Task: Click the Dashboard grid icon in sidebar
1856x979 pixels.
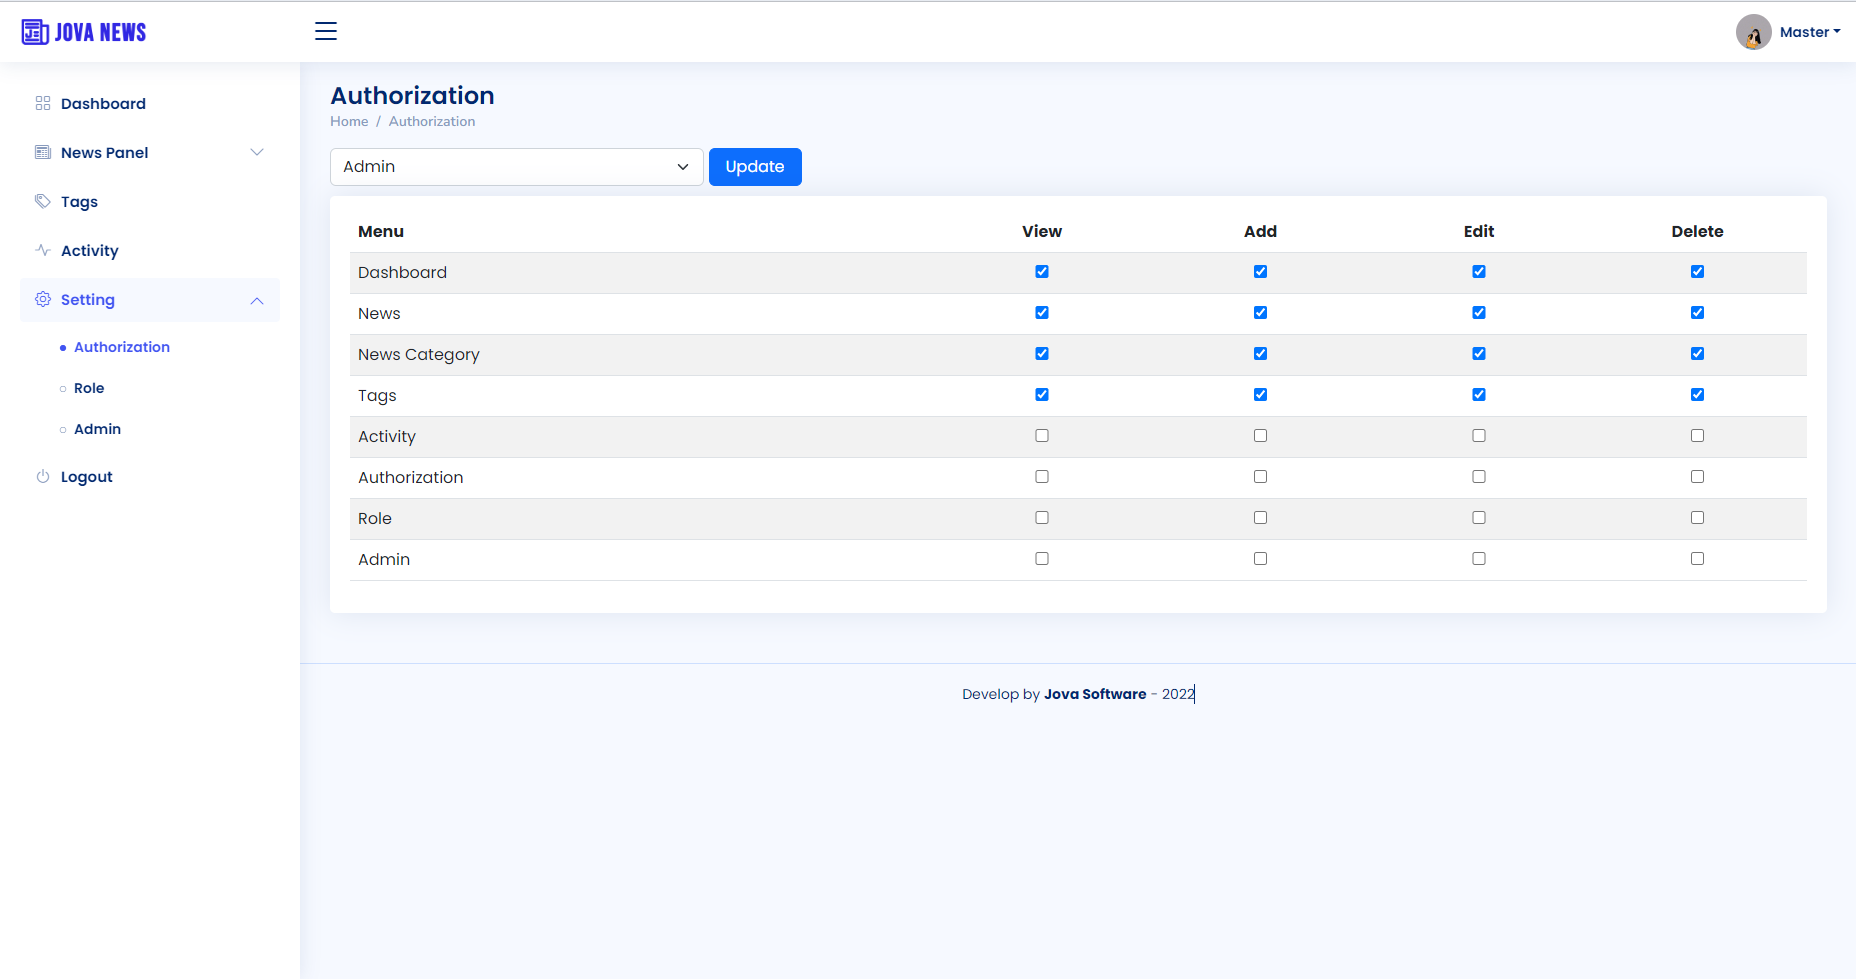Action: [x=43, y=103]
